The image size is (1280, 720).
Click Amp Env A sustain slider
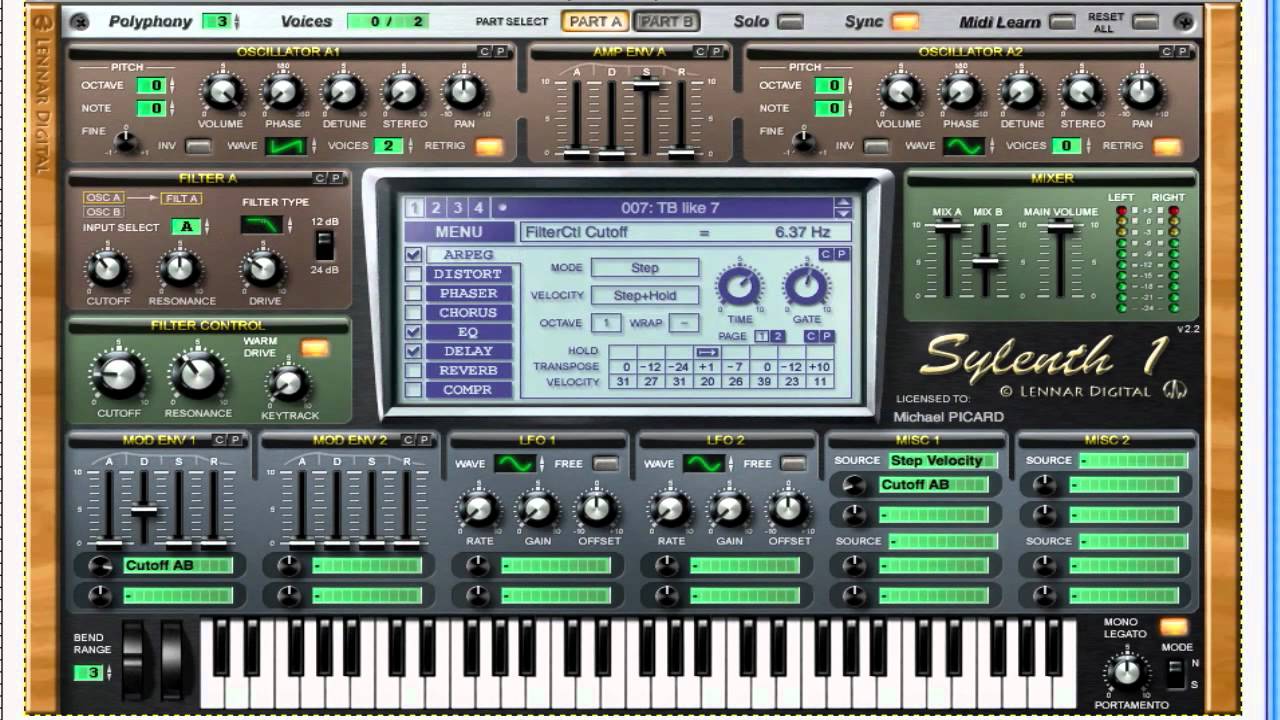pyautogui.click(x=647, y=85)
